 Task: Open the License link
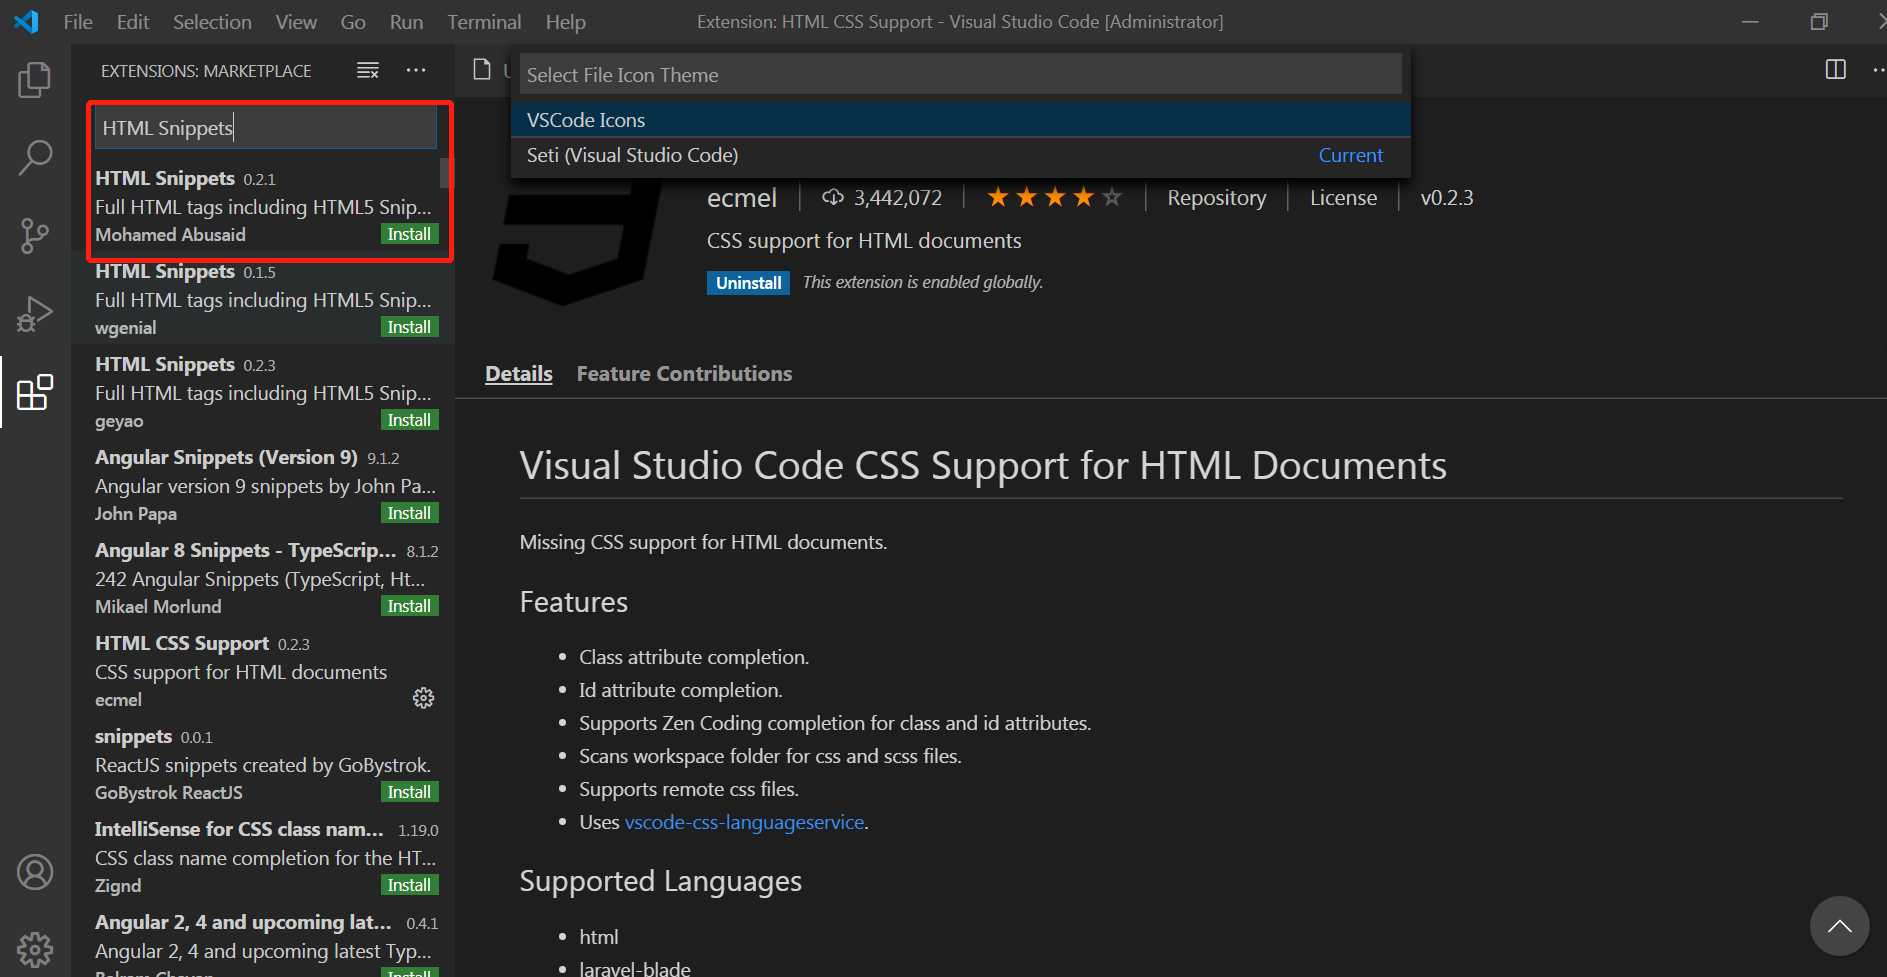1343,198
